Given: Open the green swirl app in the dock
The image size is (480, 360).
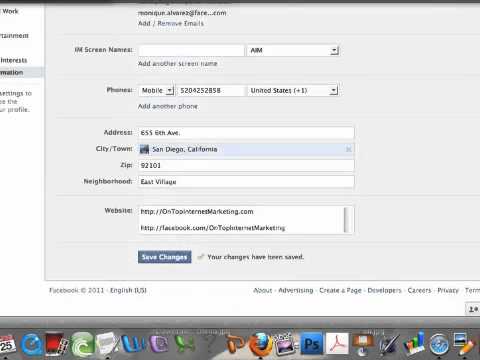Looking at the screenshot, I should 82,344.
